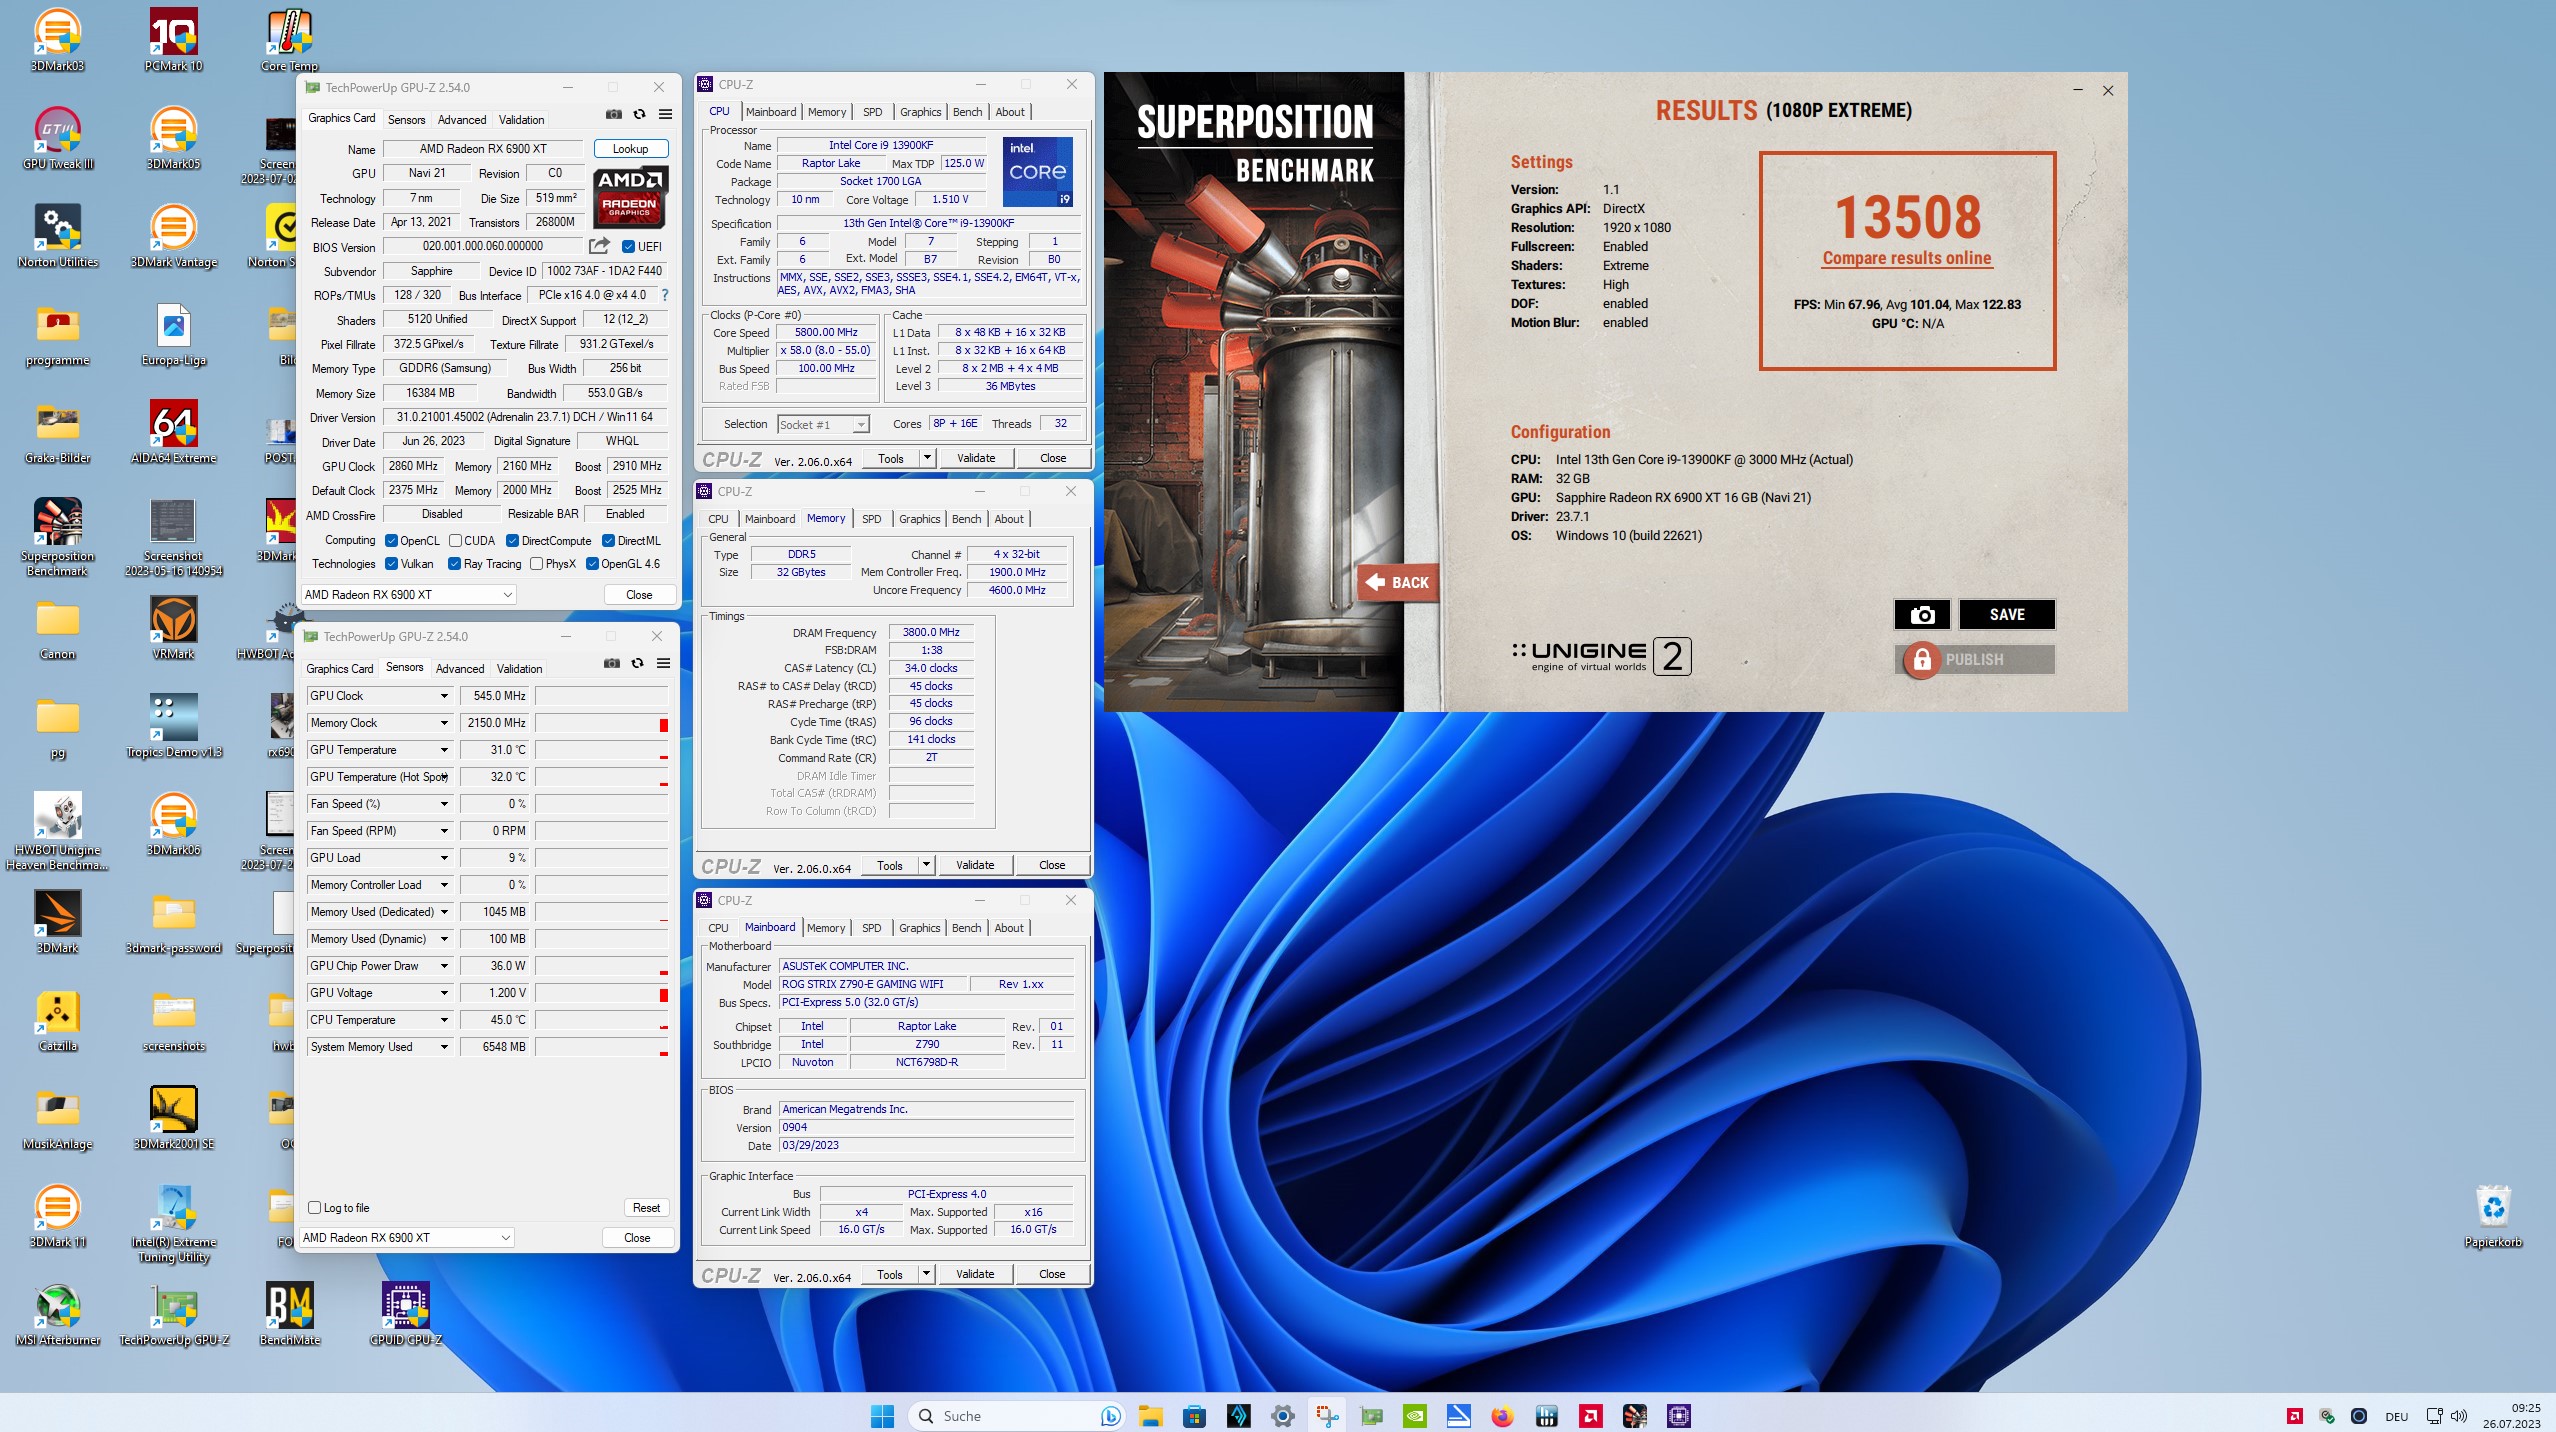Enable the Log to file checkbox

[x=315, y=1208]
